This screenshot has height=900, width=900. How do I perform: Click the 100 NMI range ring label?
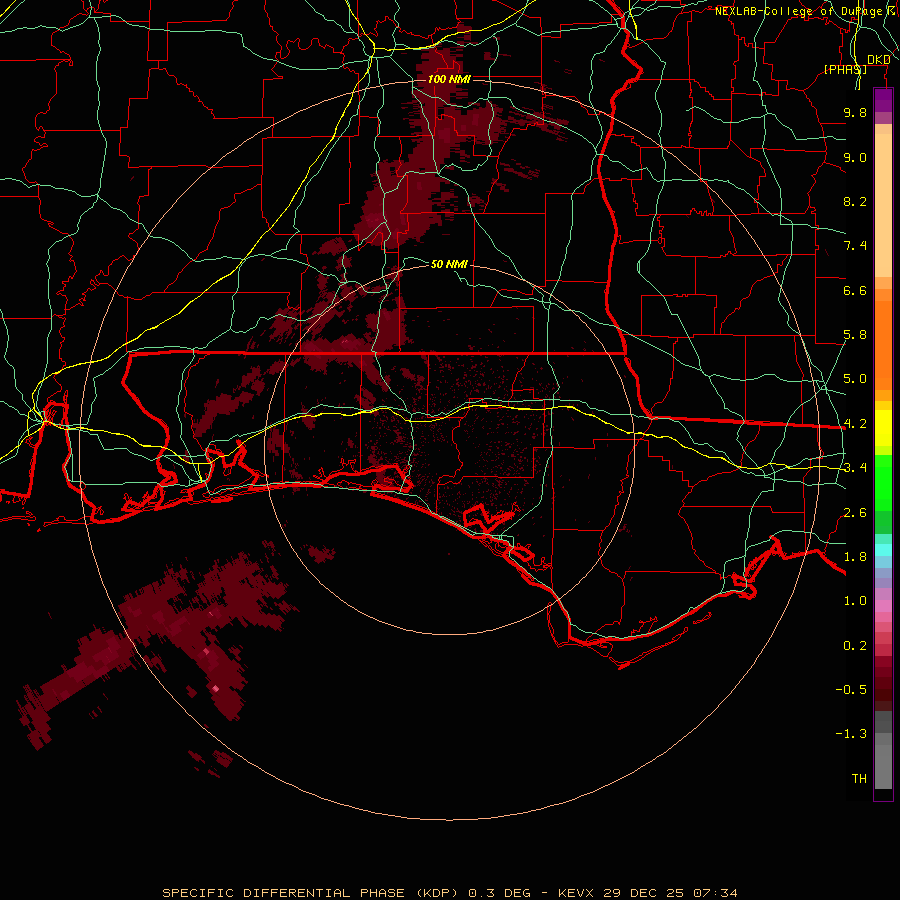point(449,79)
